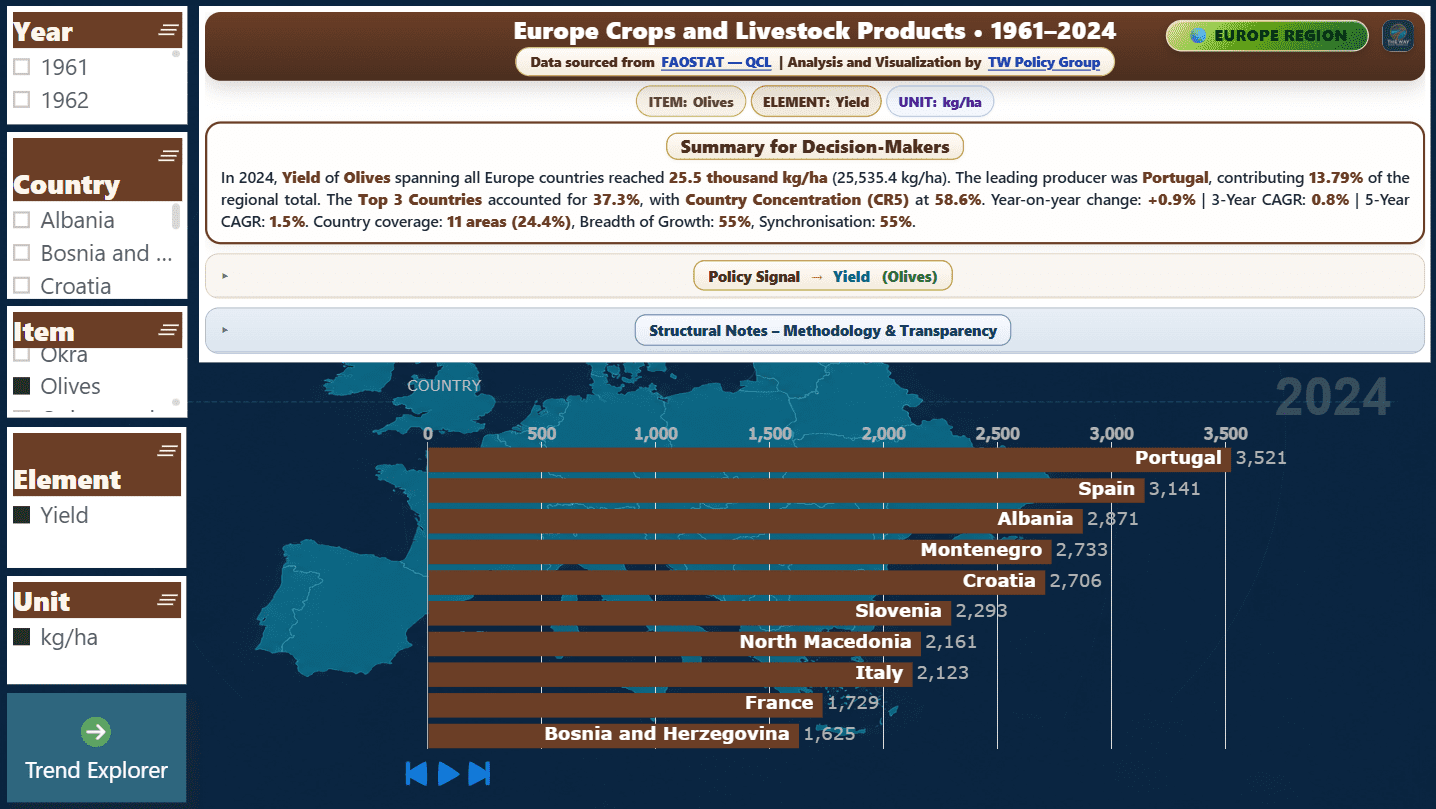Open the Item slicer options menu icon
This screenshot has height=809, width=1436.
pos(168,328)
